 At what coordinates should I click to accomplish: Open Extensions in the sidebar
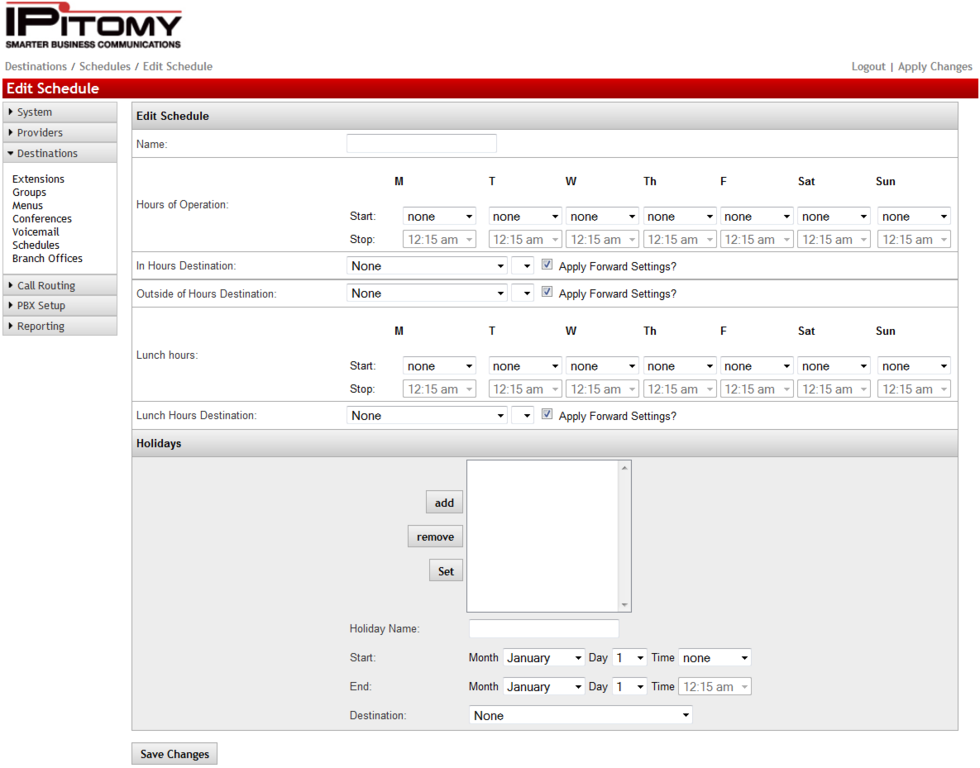tap(38, 179)
